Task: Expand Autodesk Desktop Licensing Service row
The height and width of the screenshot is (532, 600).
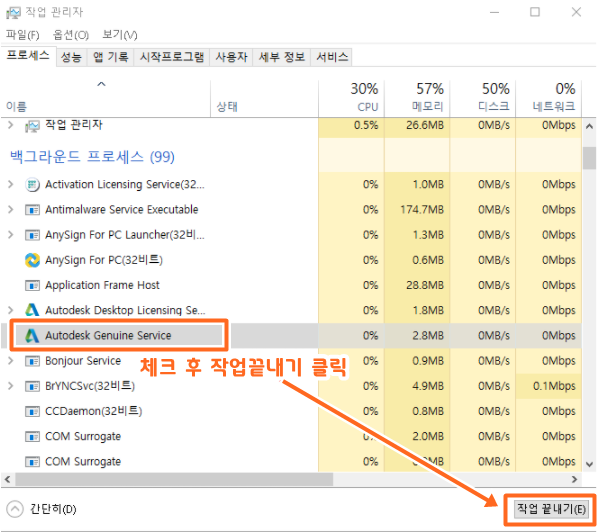Action: 11,310
